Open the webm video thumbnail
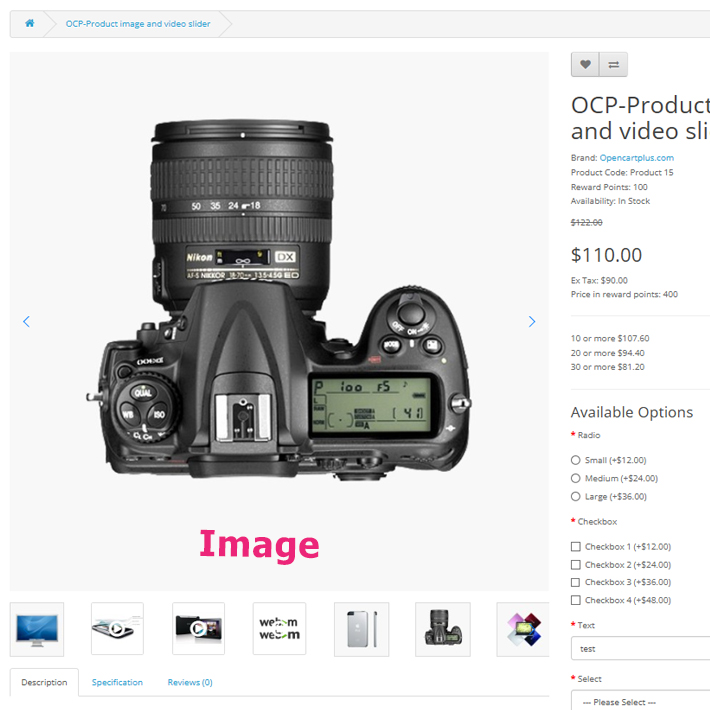 279,628
